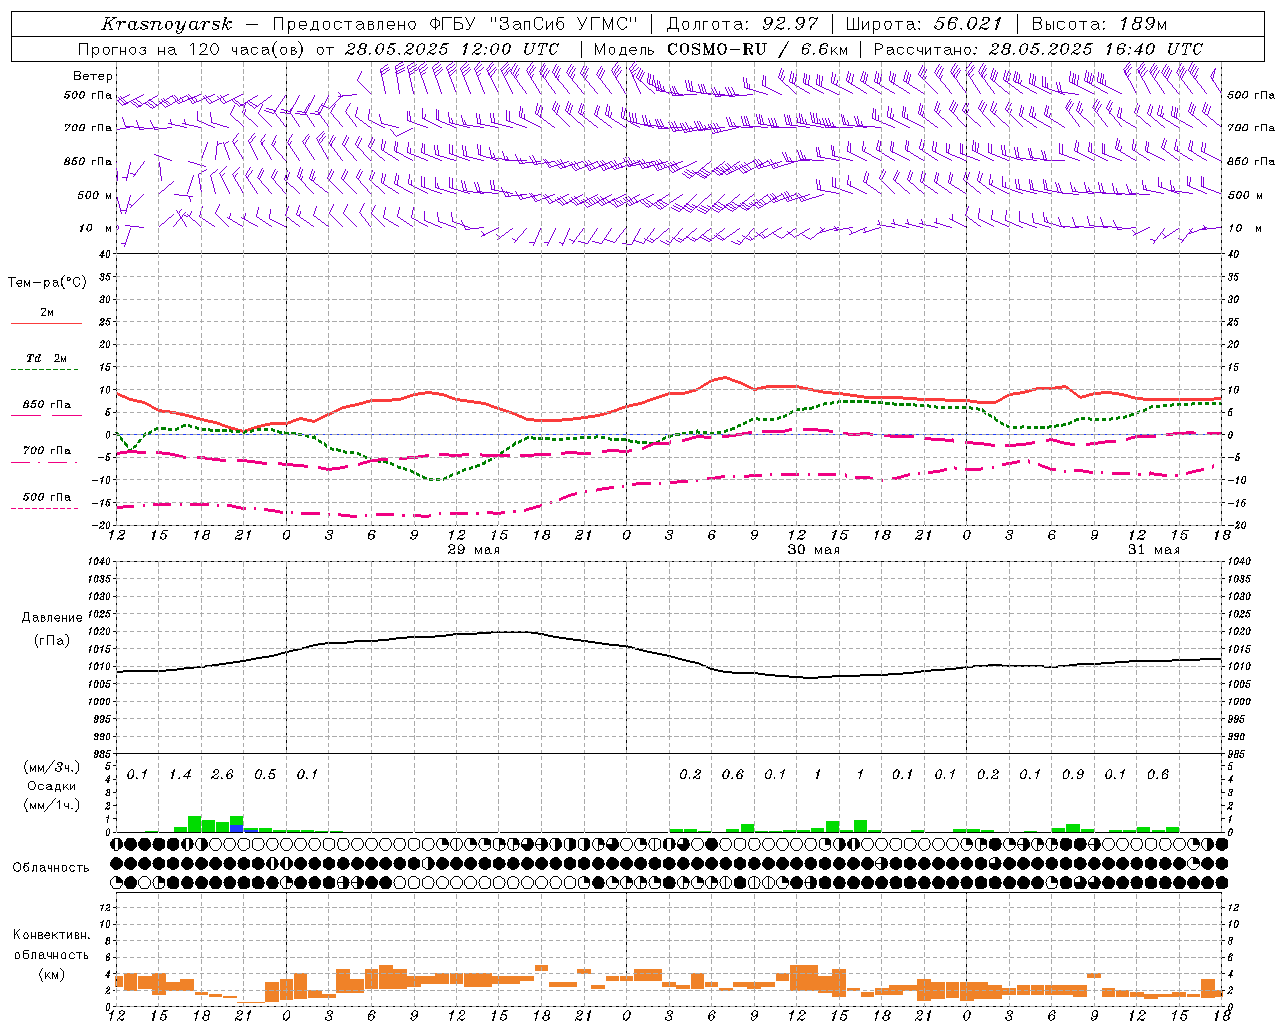Click the Тем-ра(°C) temperature panel label
The image size is (1280, 1024).
47,283
